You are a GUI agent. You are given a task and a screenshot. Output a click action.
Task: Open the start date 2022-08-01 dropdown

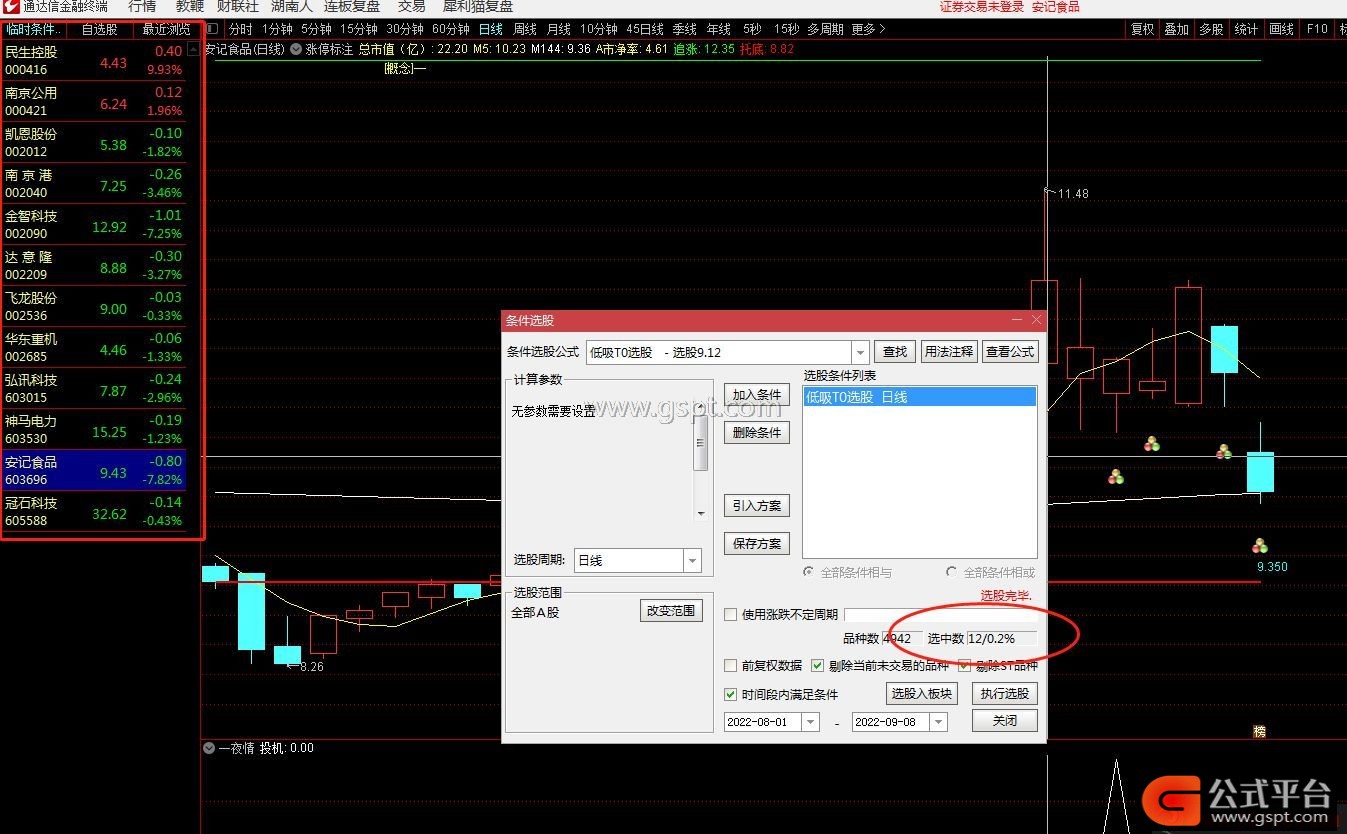(x=810, y=722)
